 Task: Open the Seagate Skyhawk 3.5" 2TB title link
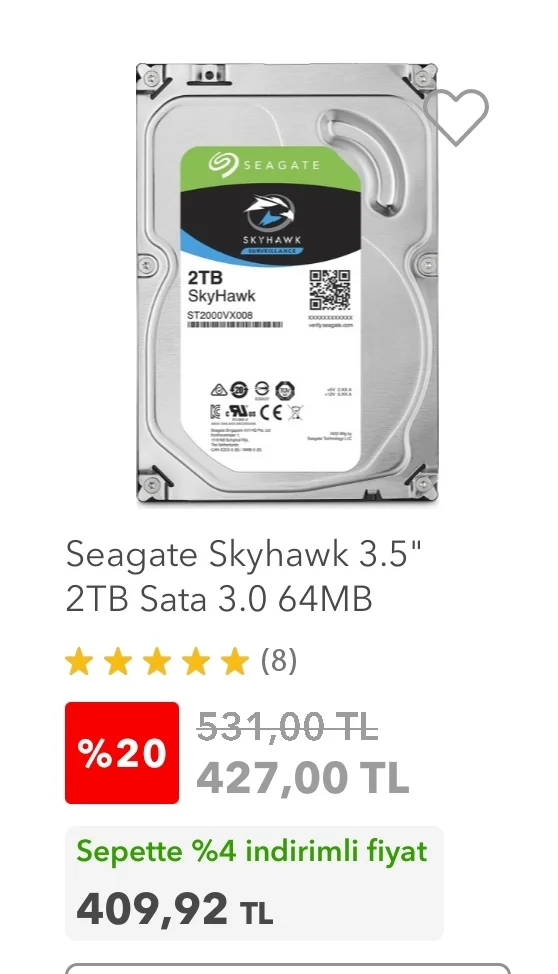pos(244,576)
